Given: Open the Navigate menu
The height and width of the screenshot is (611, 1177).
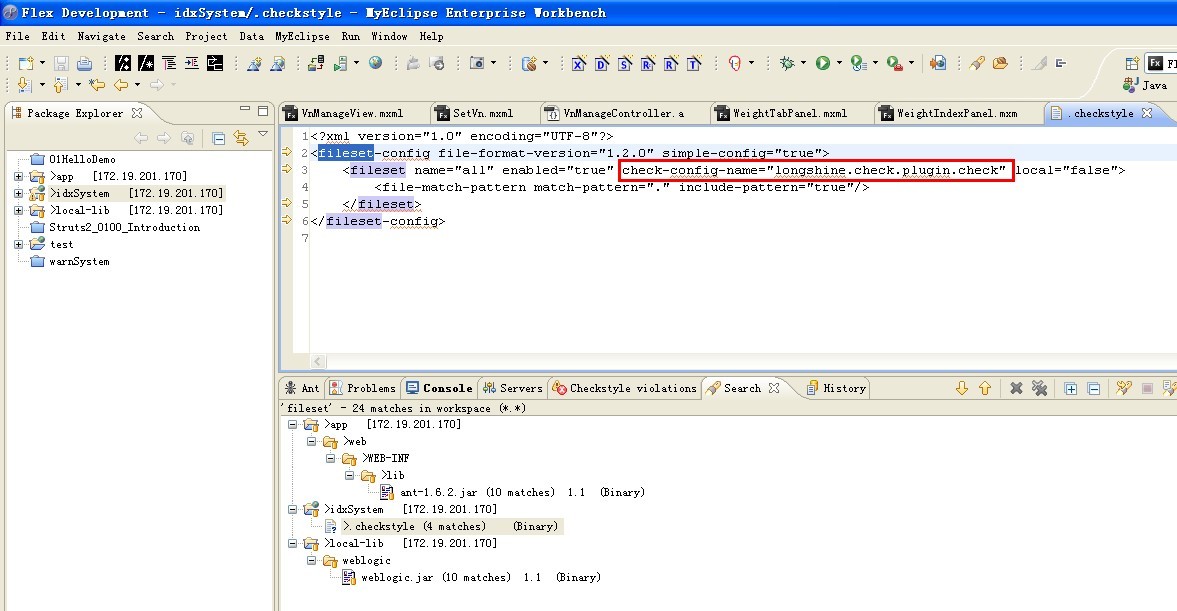Looking at the screenshot, I should click(101, 36).
